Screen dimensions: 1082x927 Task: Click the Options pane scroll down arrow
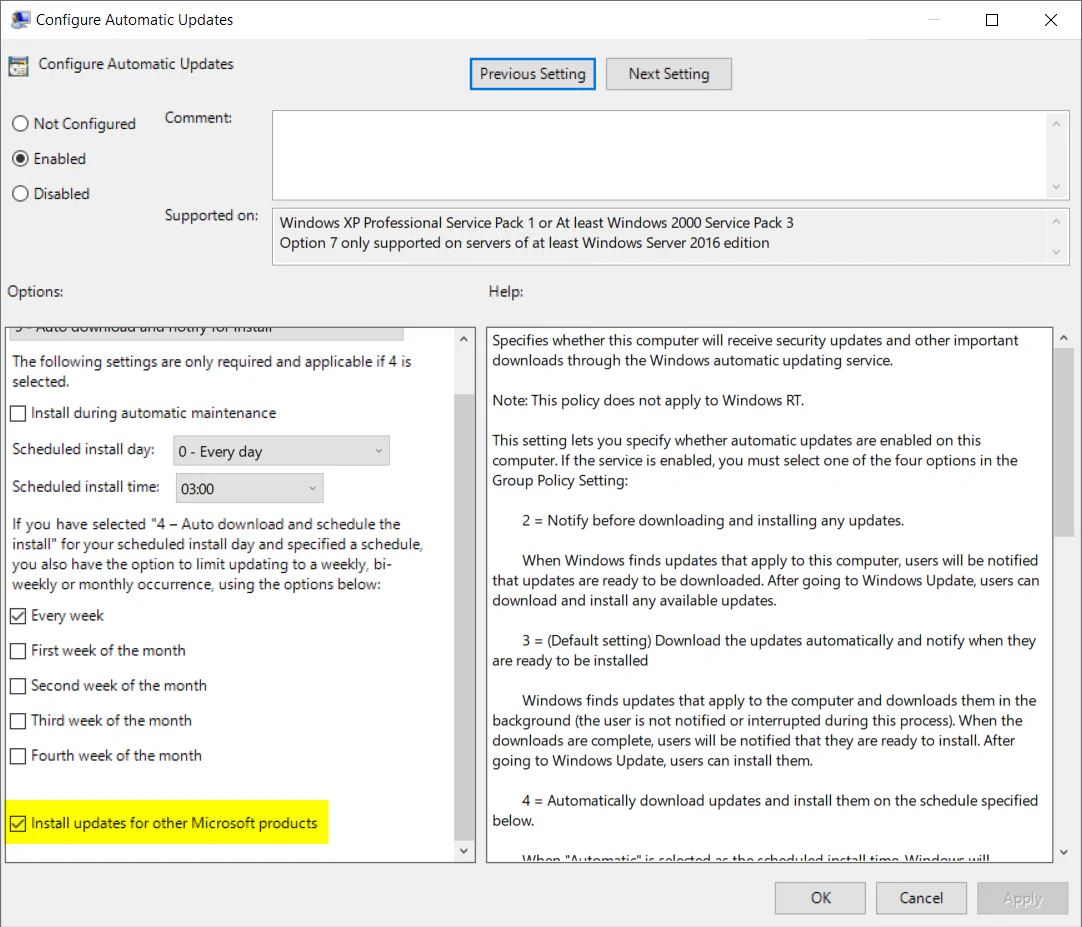[464, 851]
